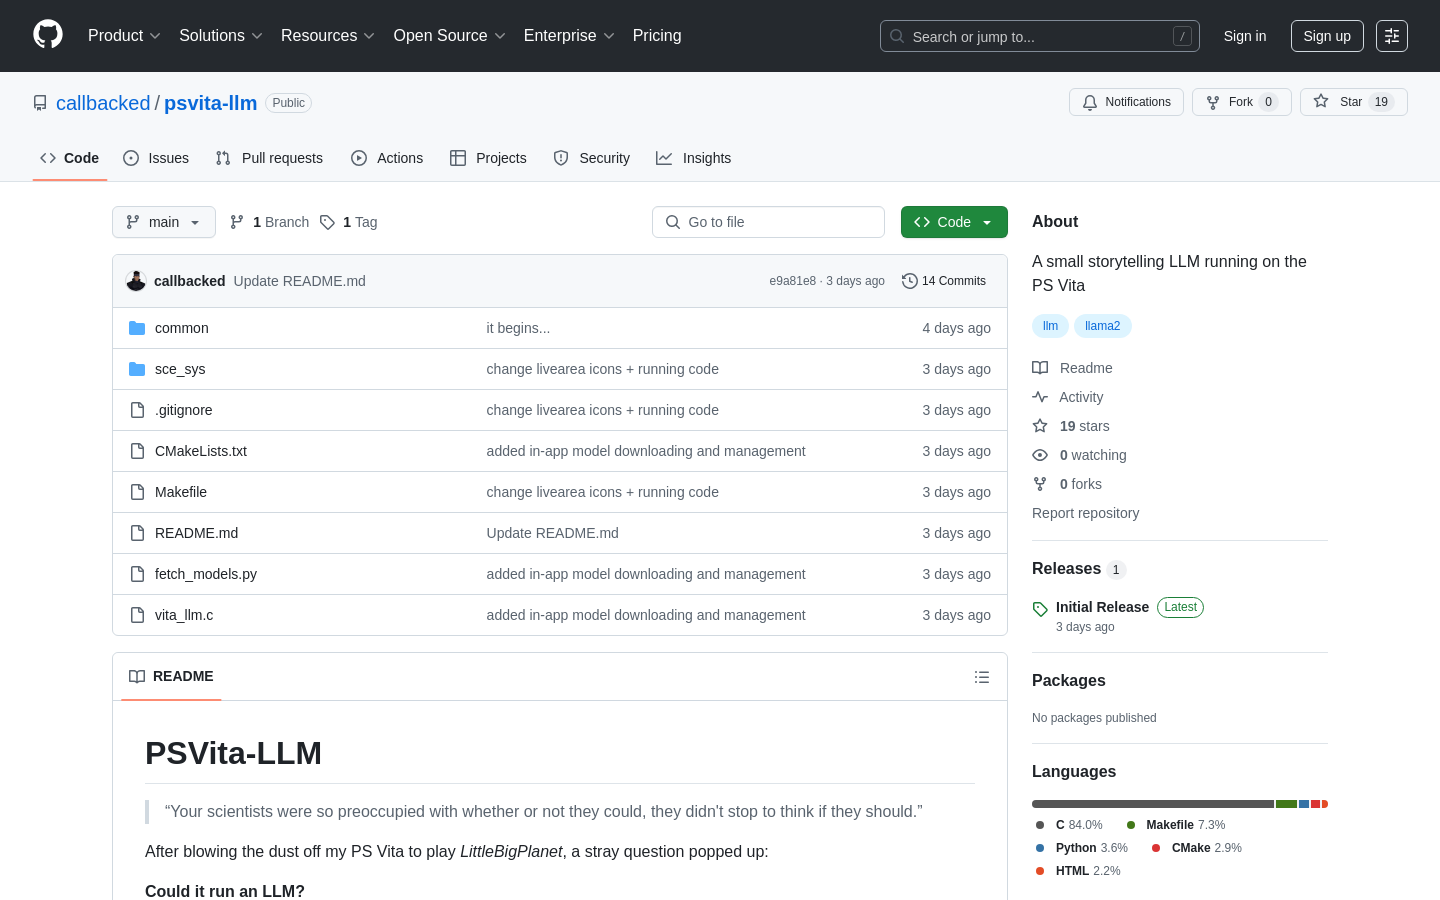Click the Sign up button
Screen dimensions: 1440x900
(x=1327, y=36)
